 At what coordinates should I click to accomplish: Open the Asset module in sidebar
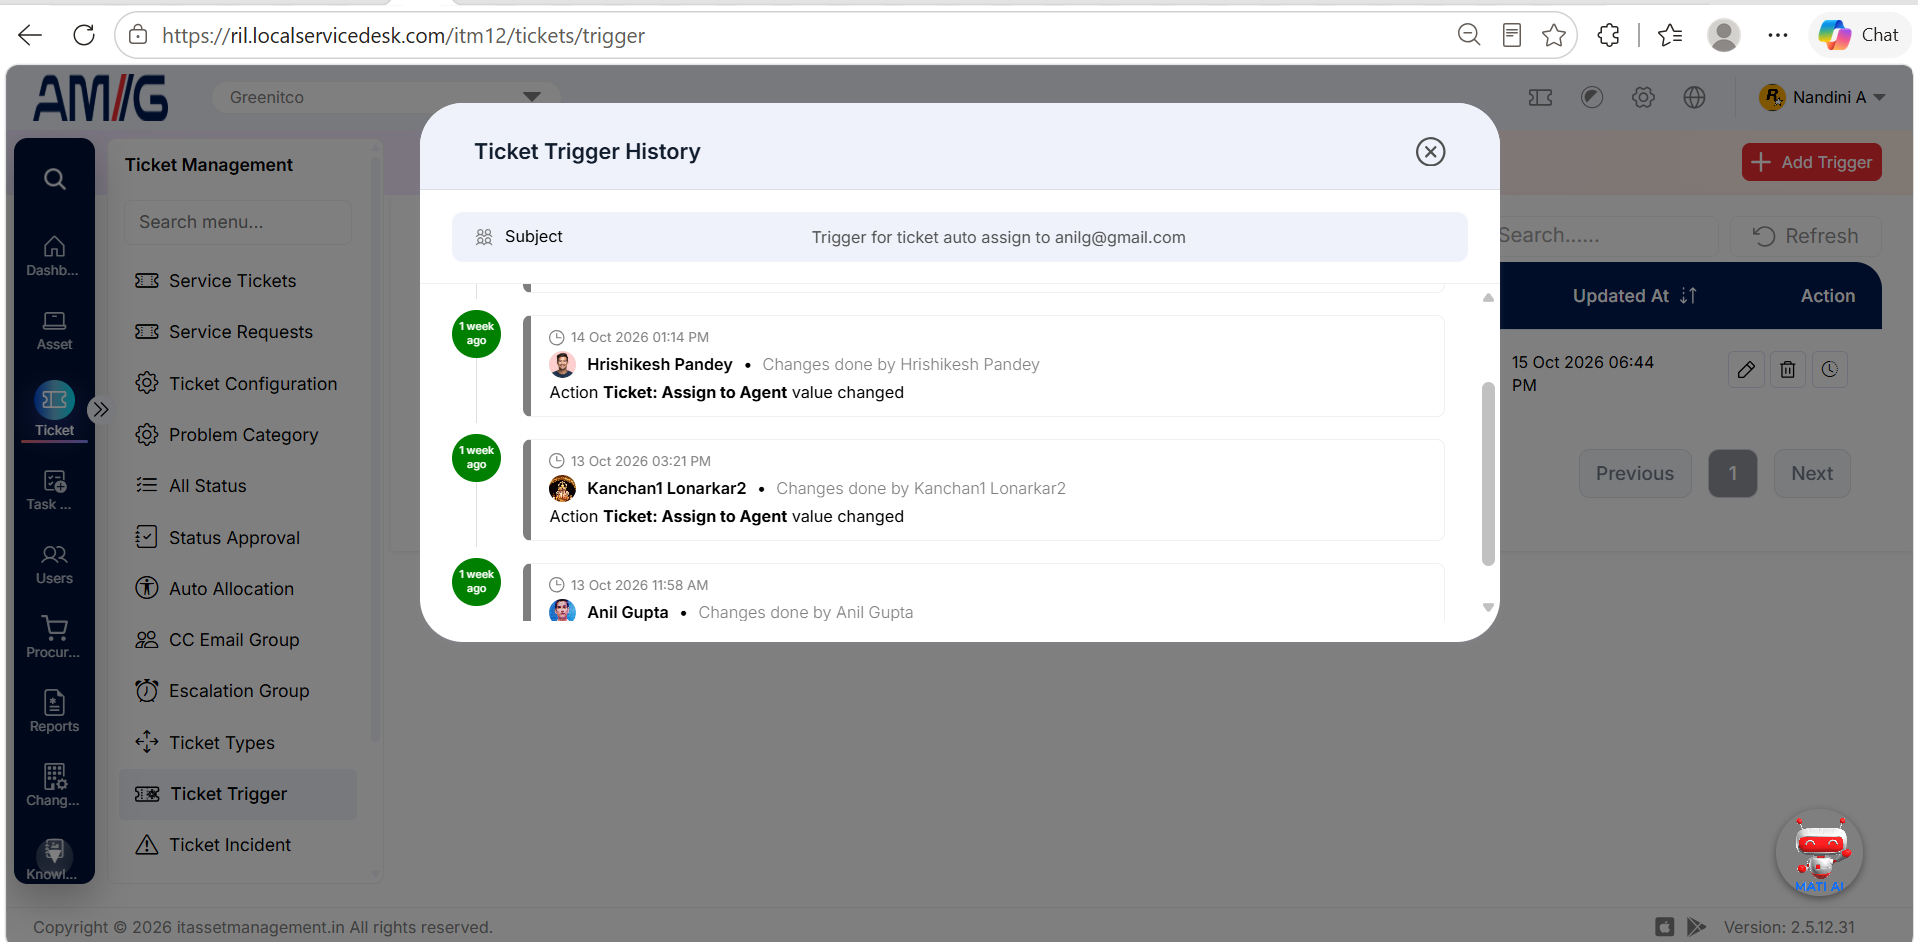click(55, 330)
